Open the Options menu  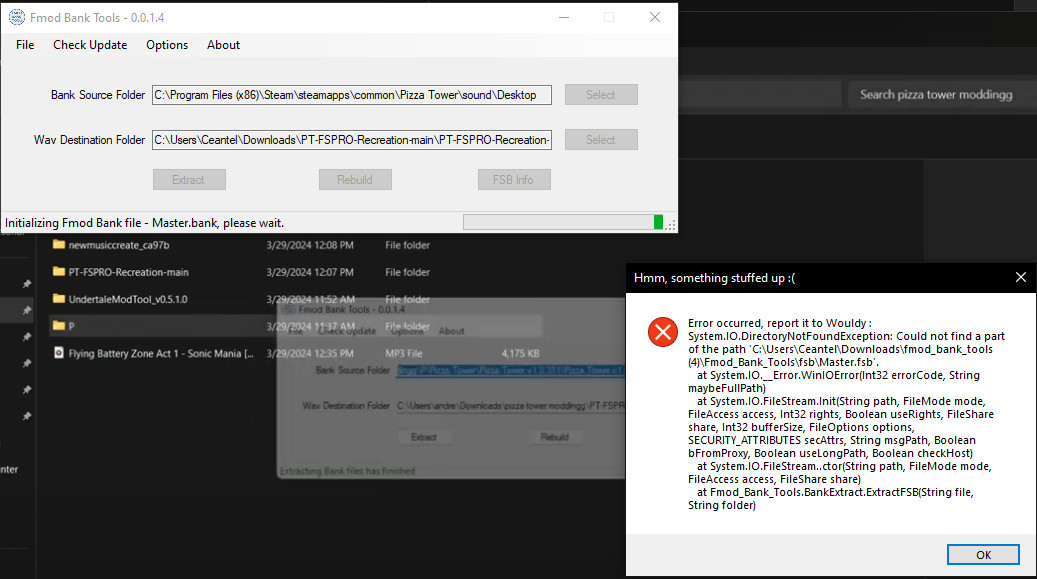tap(166, 45)
